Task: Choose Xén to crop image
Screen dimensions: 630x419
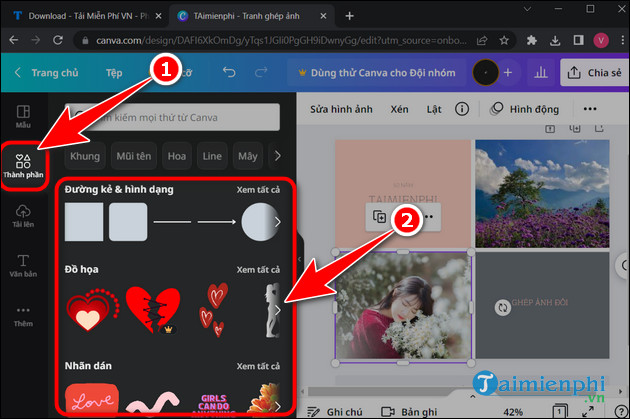Action: (x=399, y=109)
